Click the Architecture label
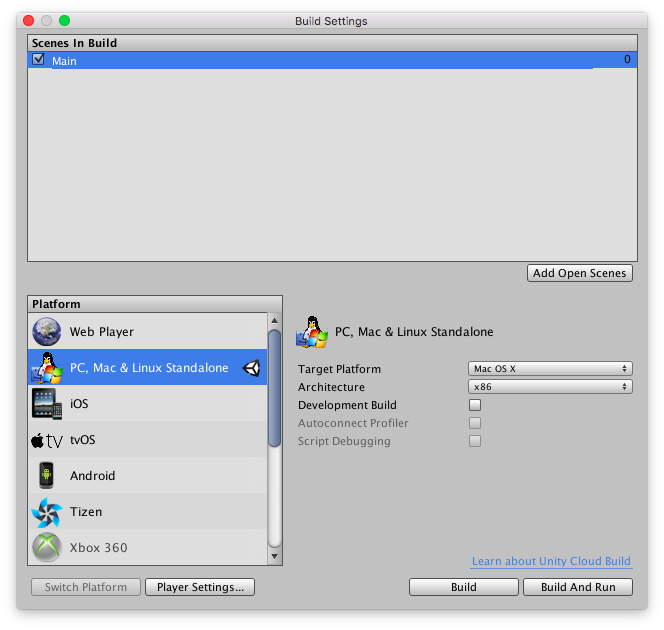The height and width of the screenshot is (630, 664). point(331,387)
